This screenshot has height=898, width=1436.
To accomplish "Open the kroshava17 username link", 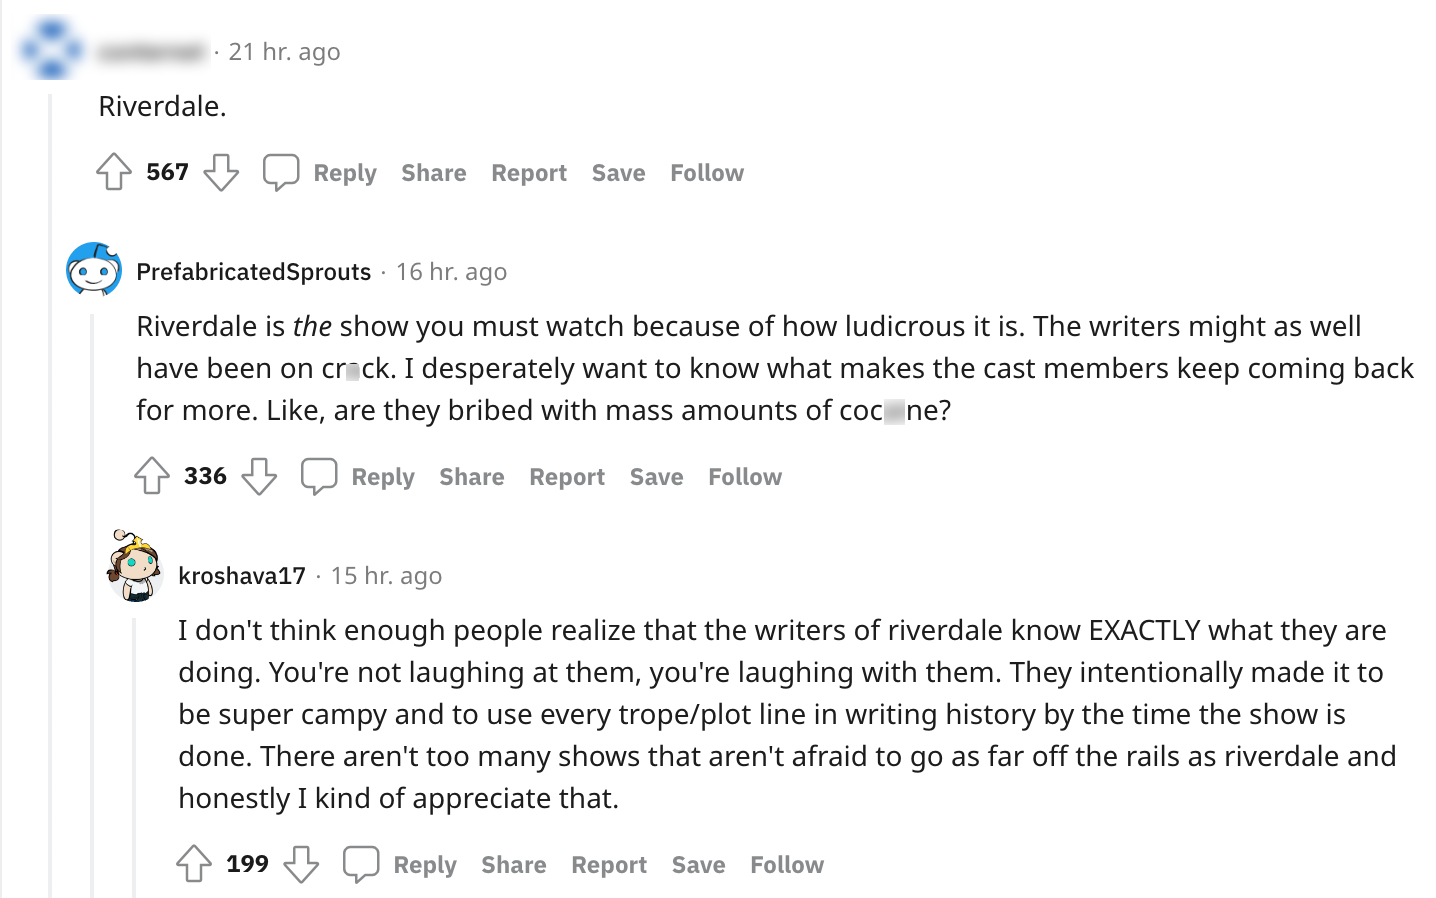I will click(242, 576).
